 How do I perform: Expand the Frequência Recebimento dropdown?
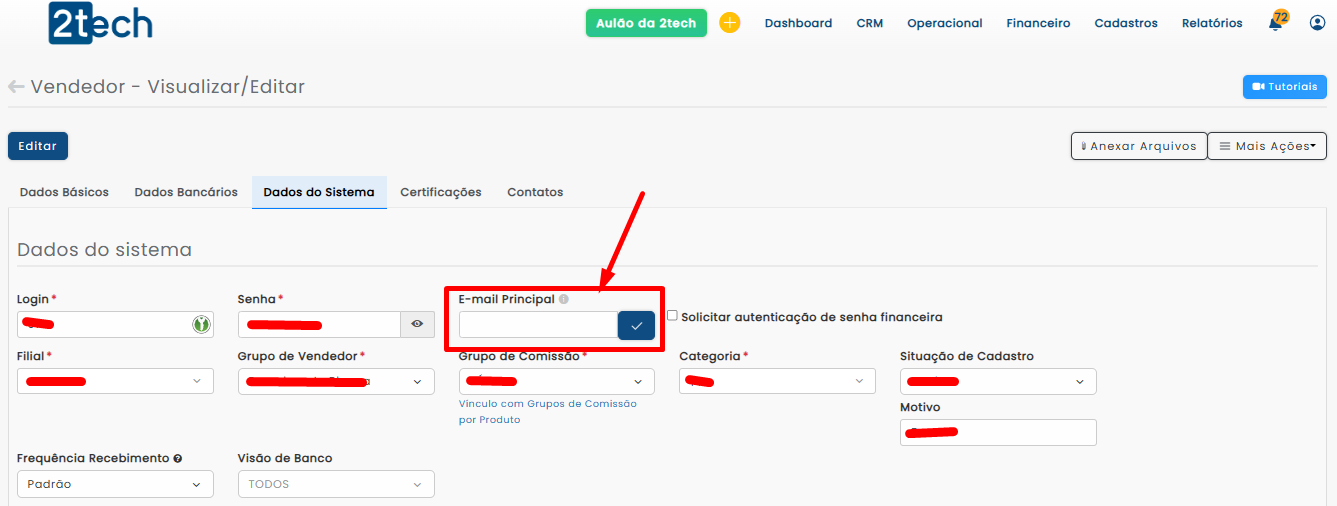tap(115, 484)
